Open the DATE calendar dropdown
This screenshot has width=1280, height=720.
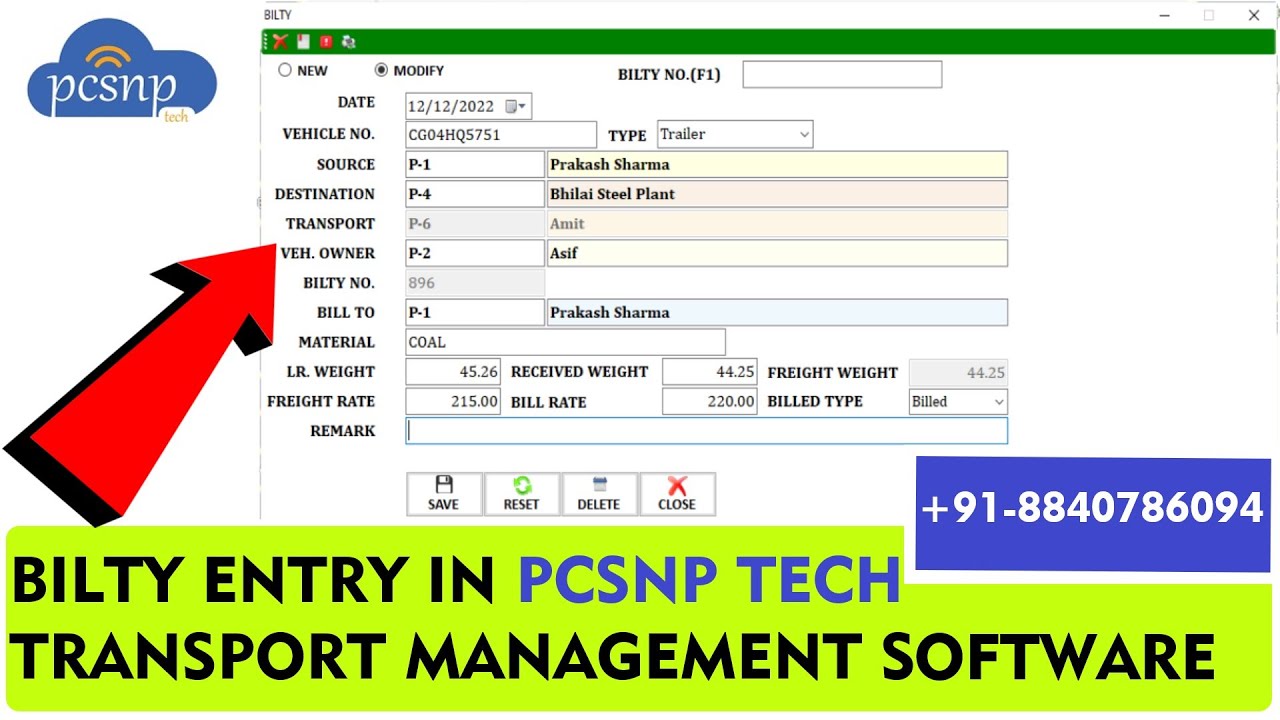click(515, 106)
